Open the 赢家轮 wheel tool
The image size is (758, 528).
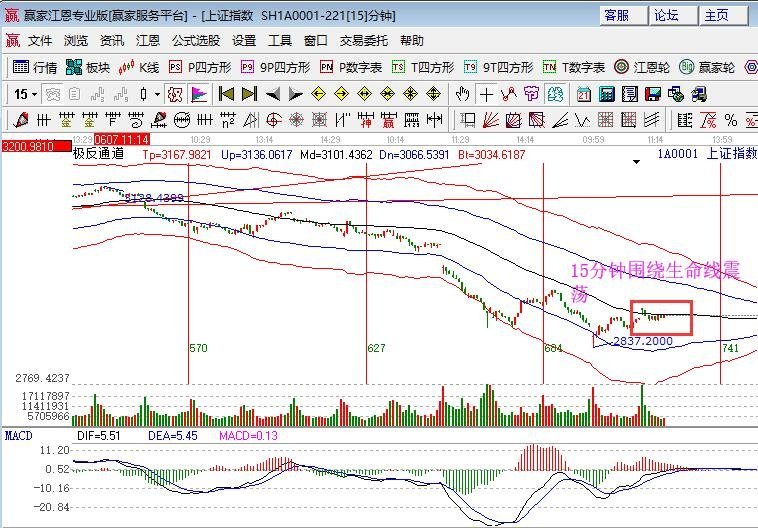[706, 67]
